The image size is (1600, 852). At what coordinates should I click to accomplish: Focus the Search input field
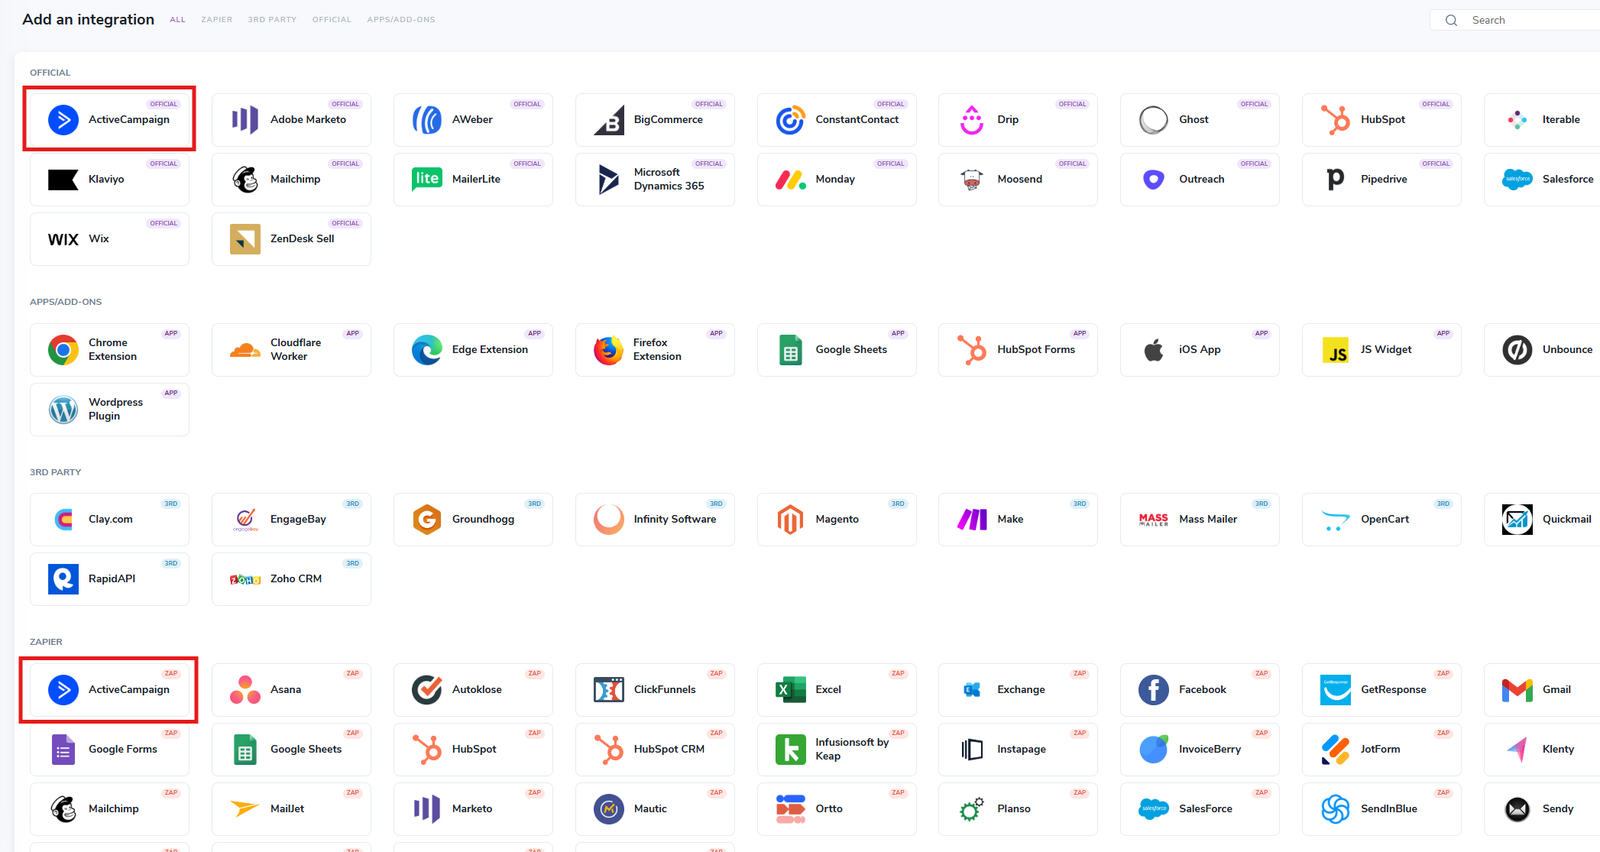tap(1520, 20)
